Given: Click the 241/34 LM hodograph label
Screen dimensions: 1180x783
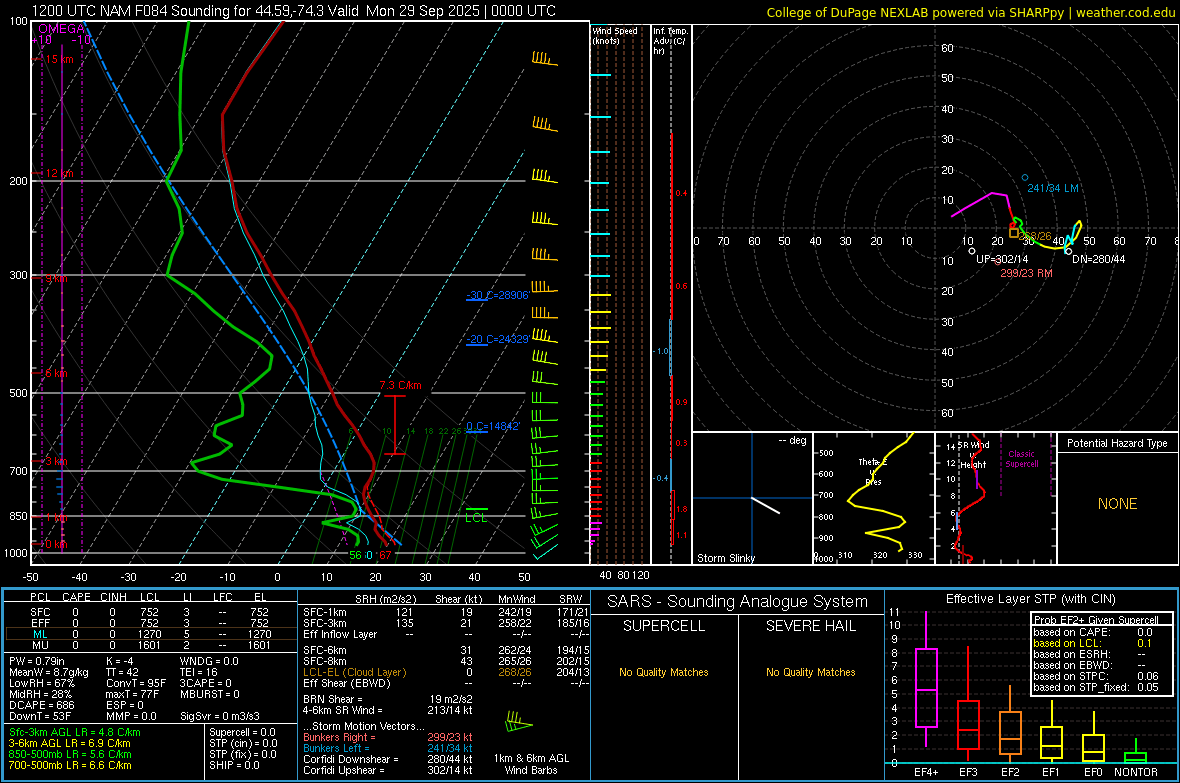Looking at the screenshot, I should tap(1053, 188).
